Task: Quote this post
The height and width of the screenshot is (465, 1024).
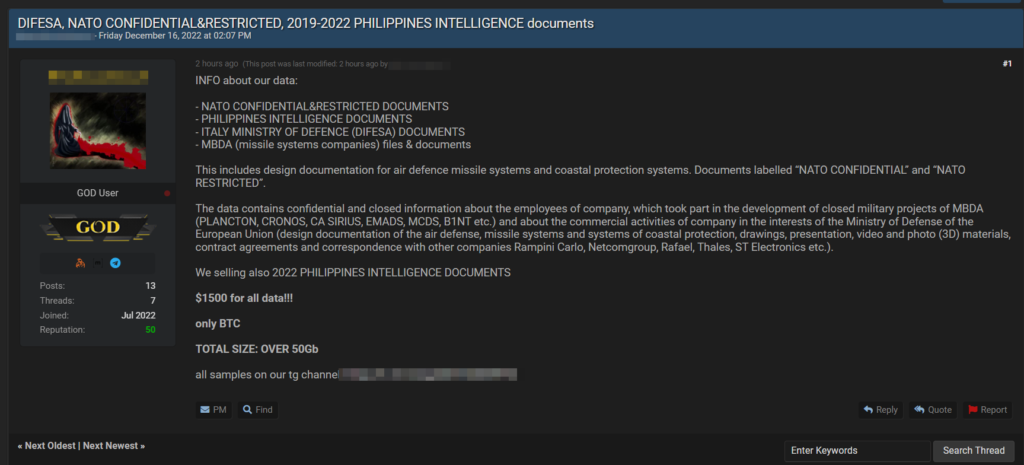Action: [x=932, y=410]
